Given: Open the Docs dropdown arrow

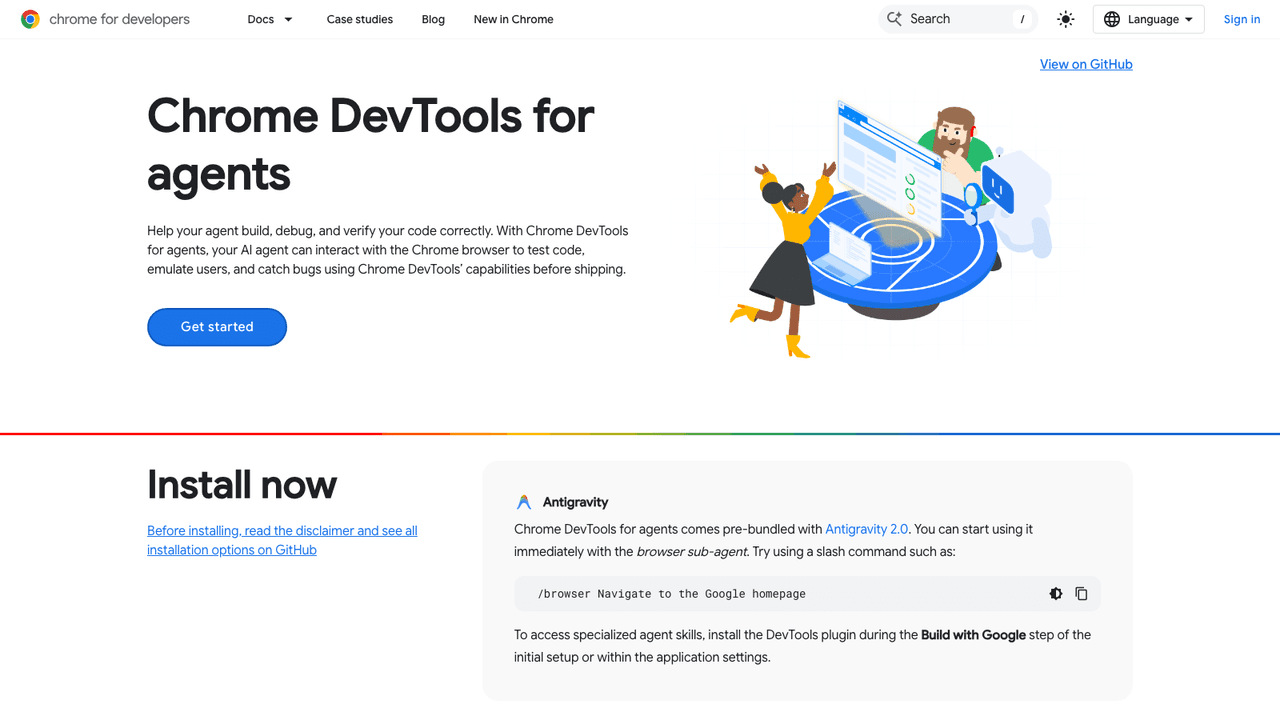Looking at the screenshot, I should [x=289, y=19].
